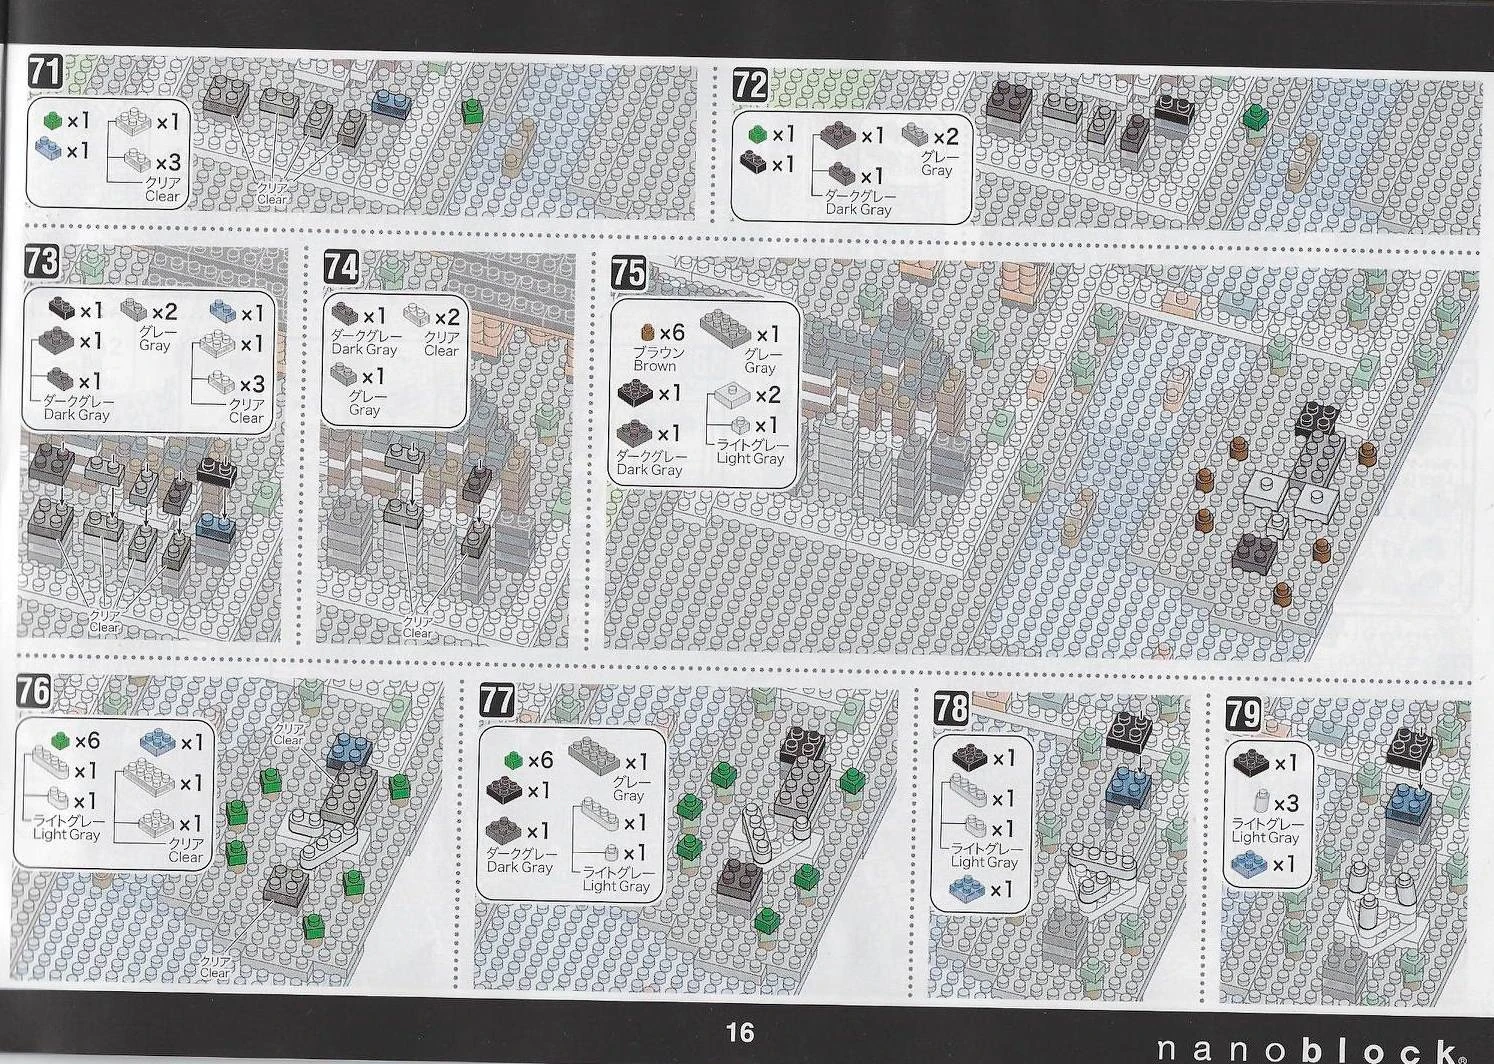The image size is (1494, 1064).
Task: Click the Clear label in step 71 parts box
Action: pos(162,196)
